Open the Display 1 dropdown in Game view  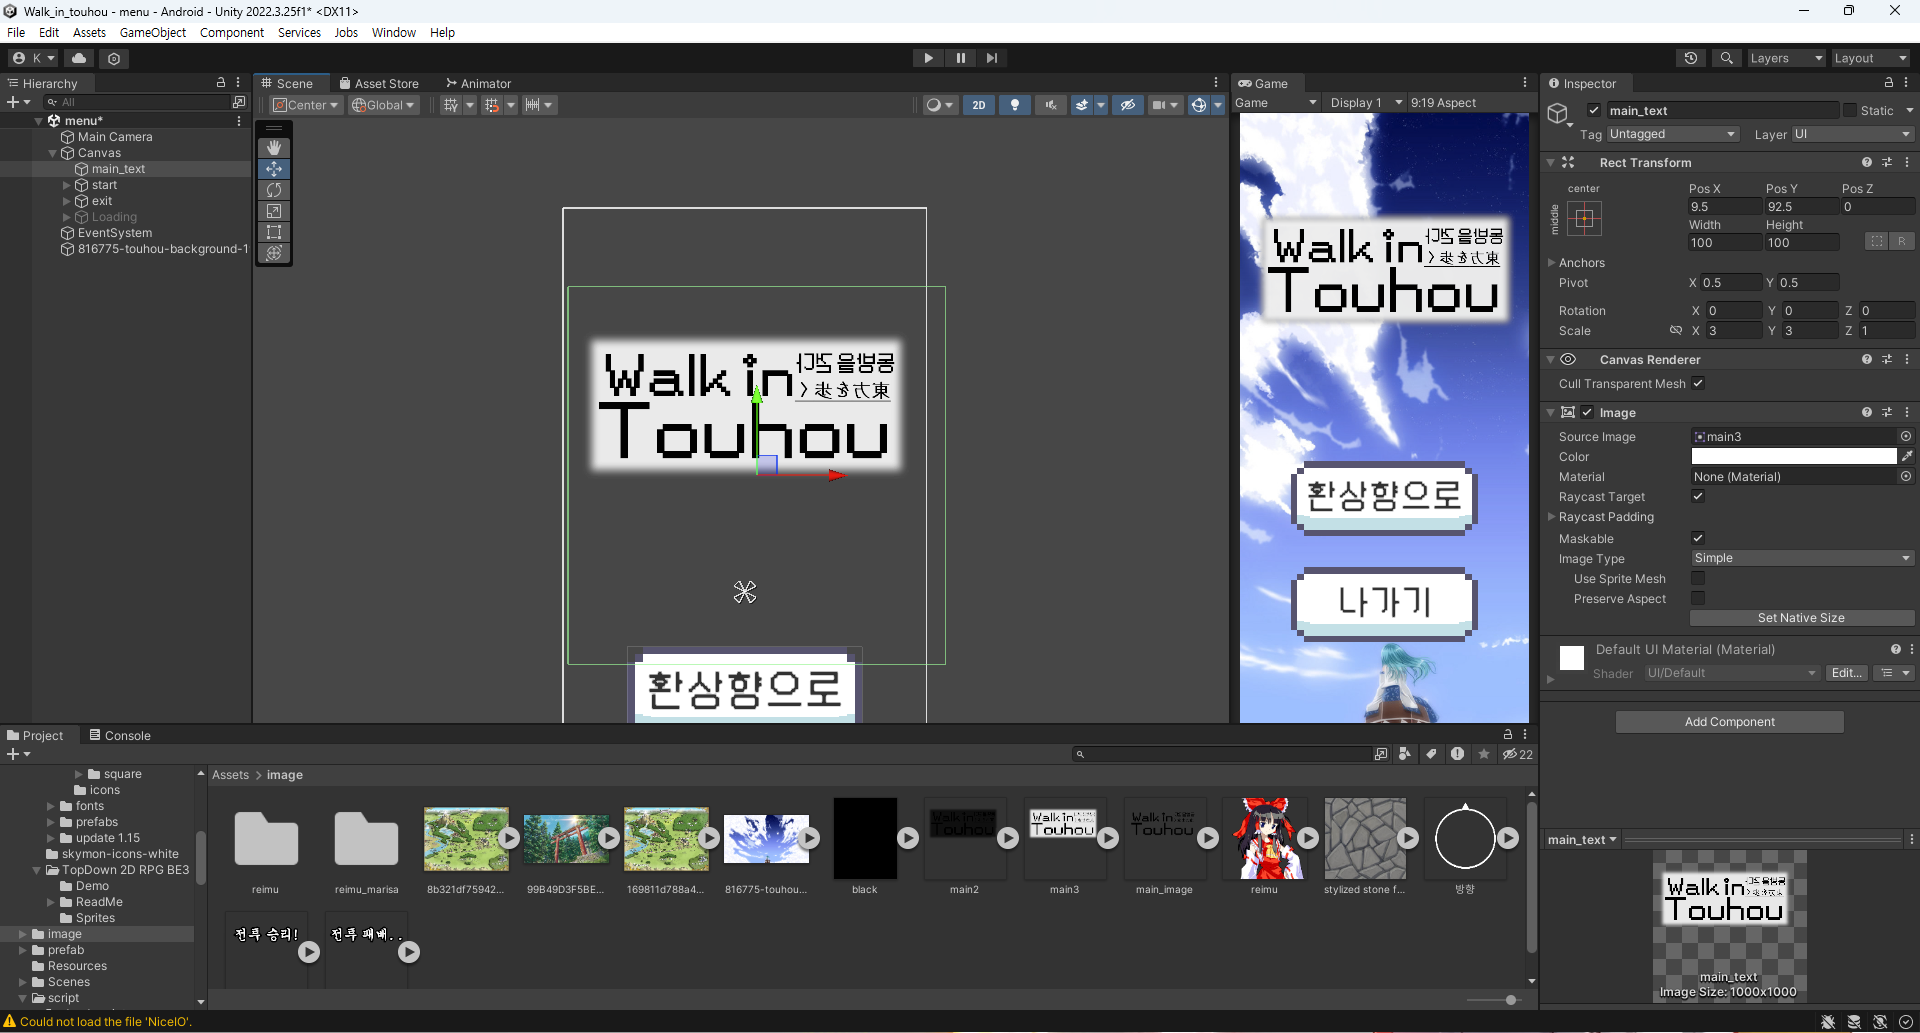1365,103
